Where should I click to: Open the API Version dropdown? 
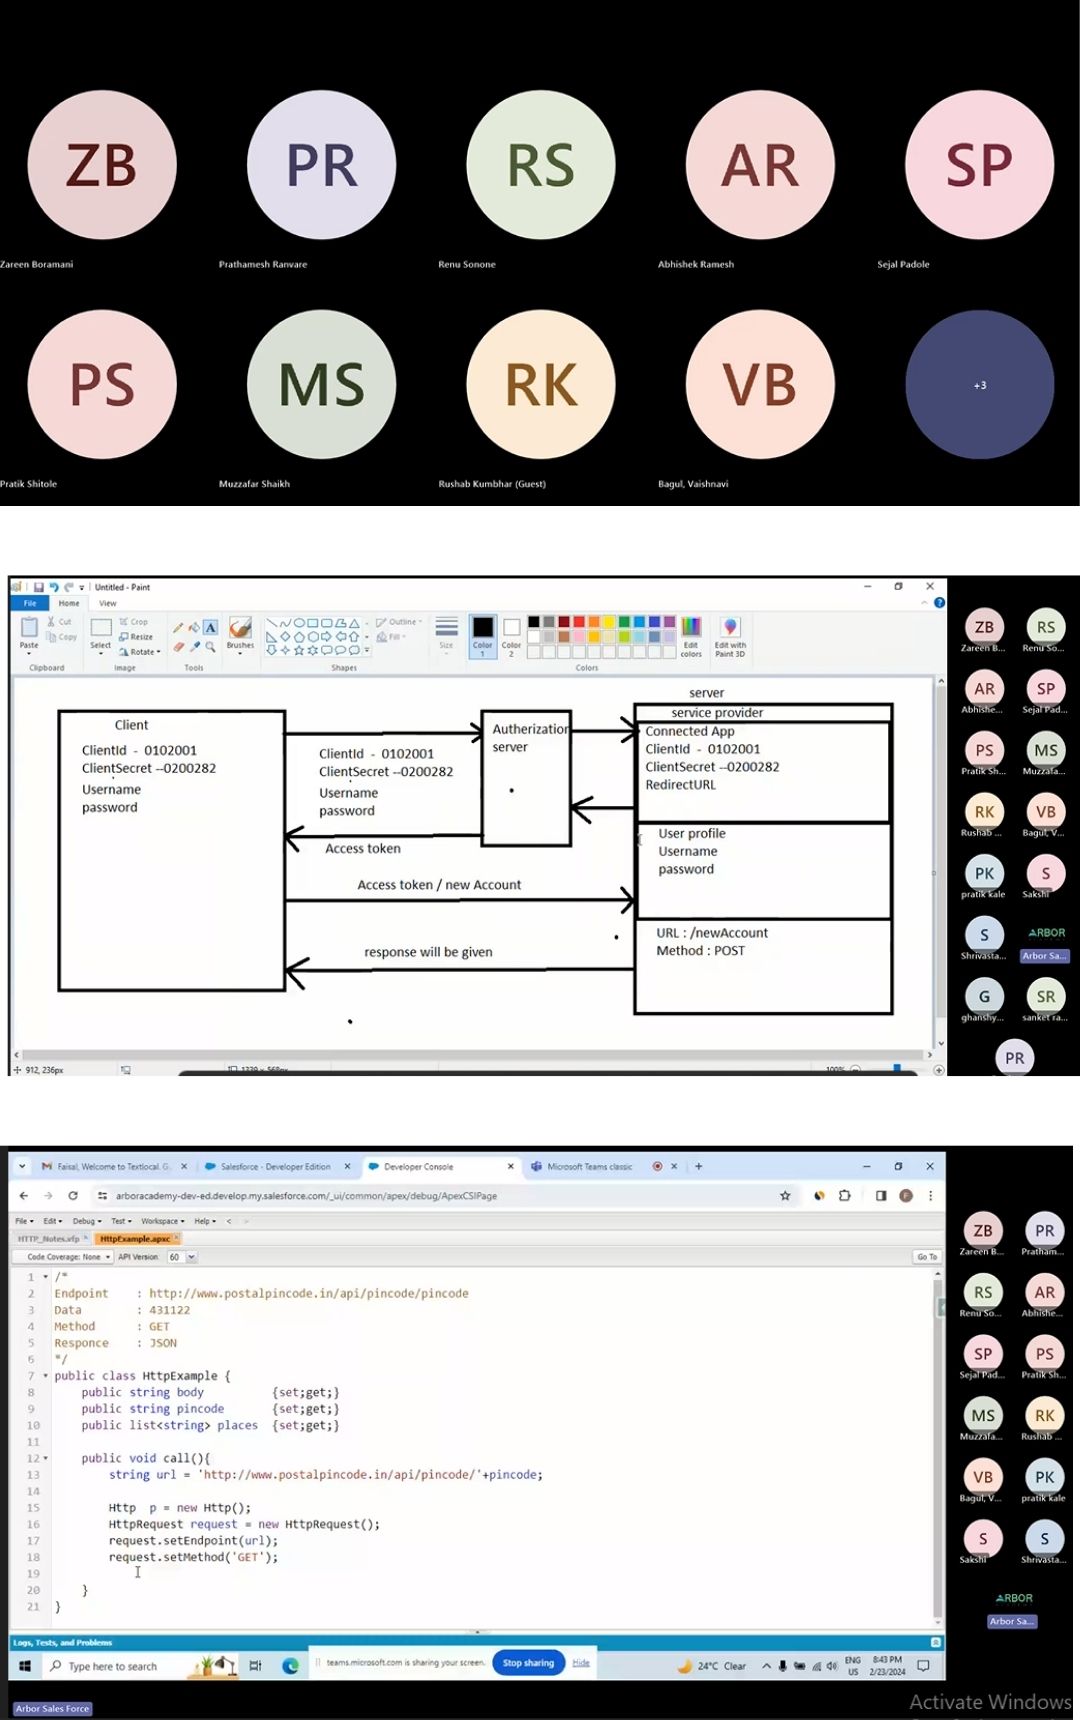click(x=191, y=1257)
